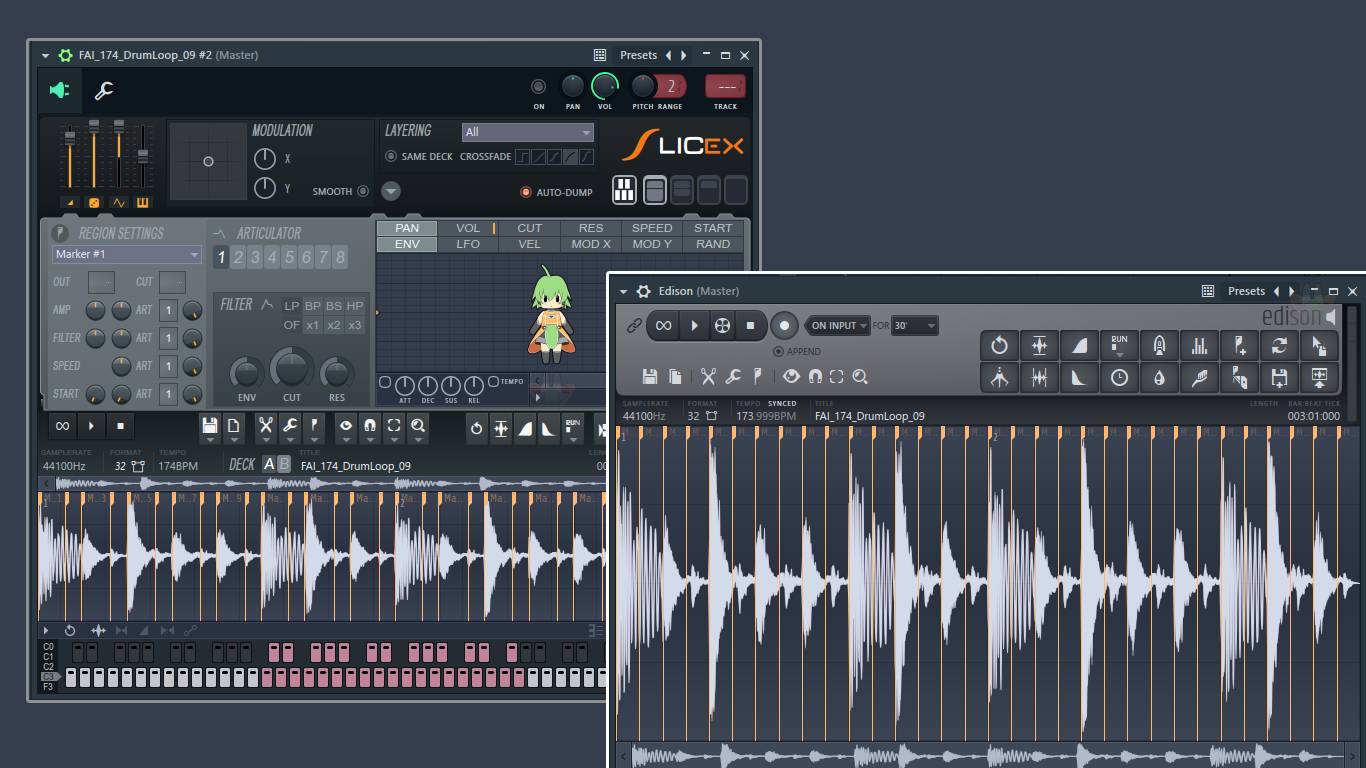
Task: Click Edison's link chain icon
Action: [634, 325]
